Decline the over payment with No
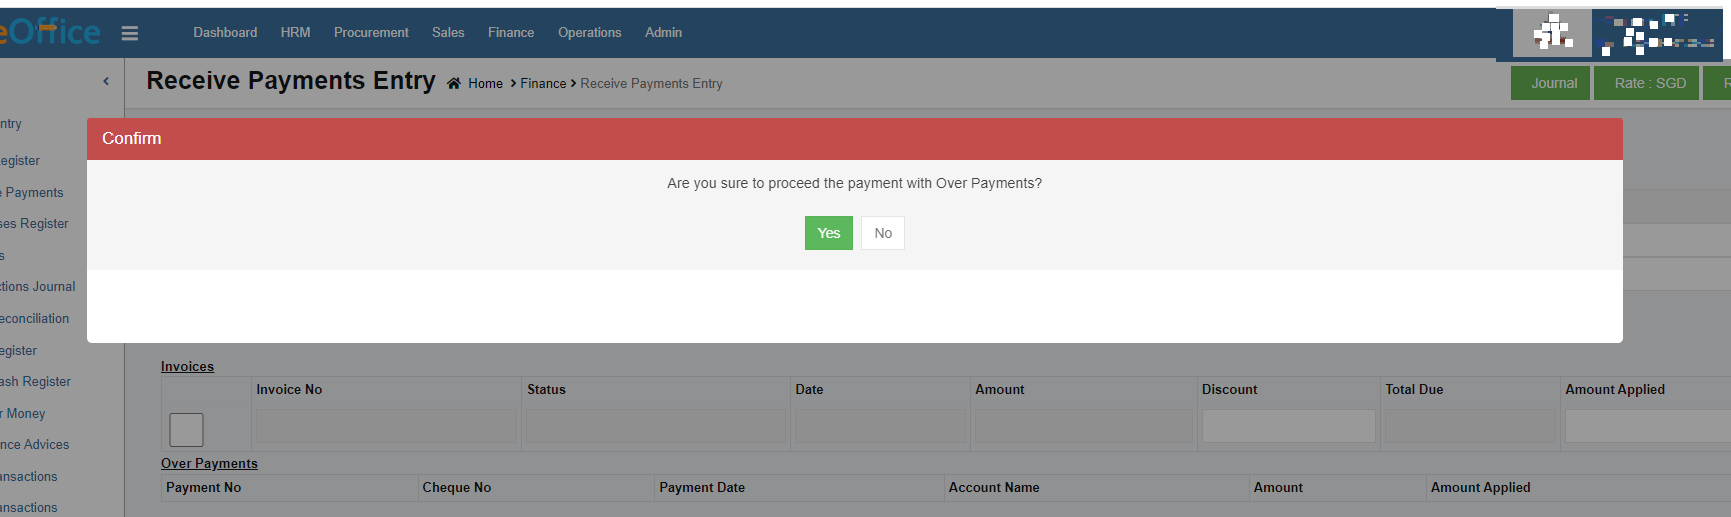This screenshot has height=517, width=1731. click(882, 233)
